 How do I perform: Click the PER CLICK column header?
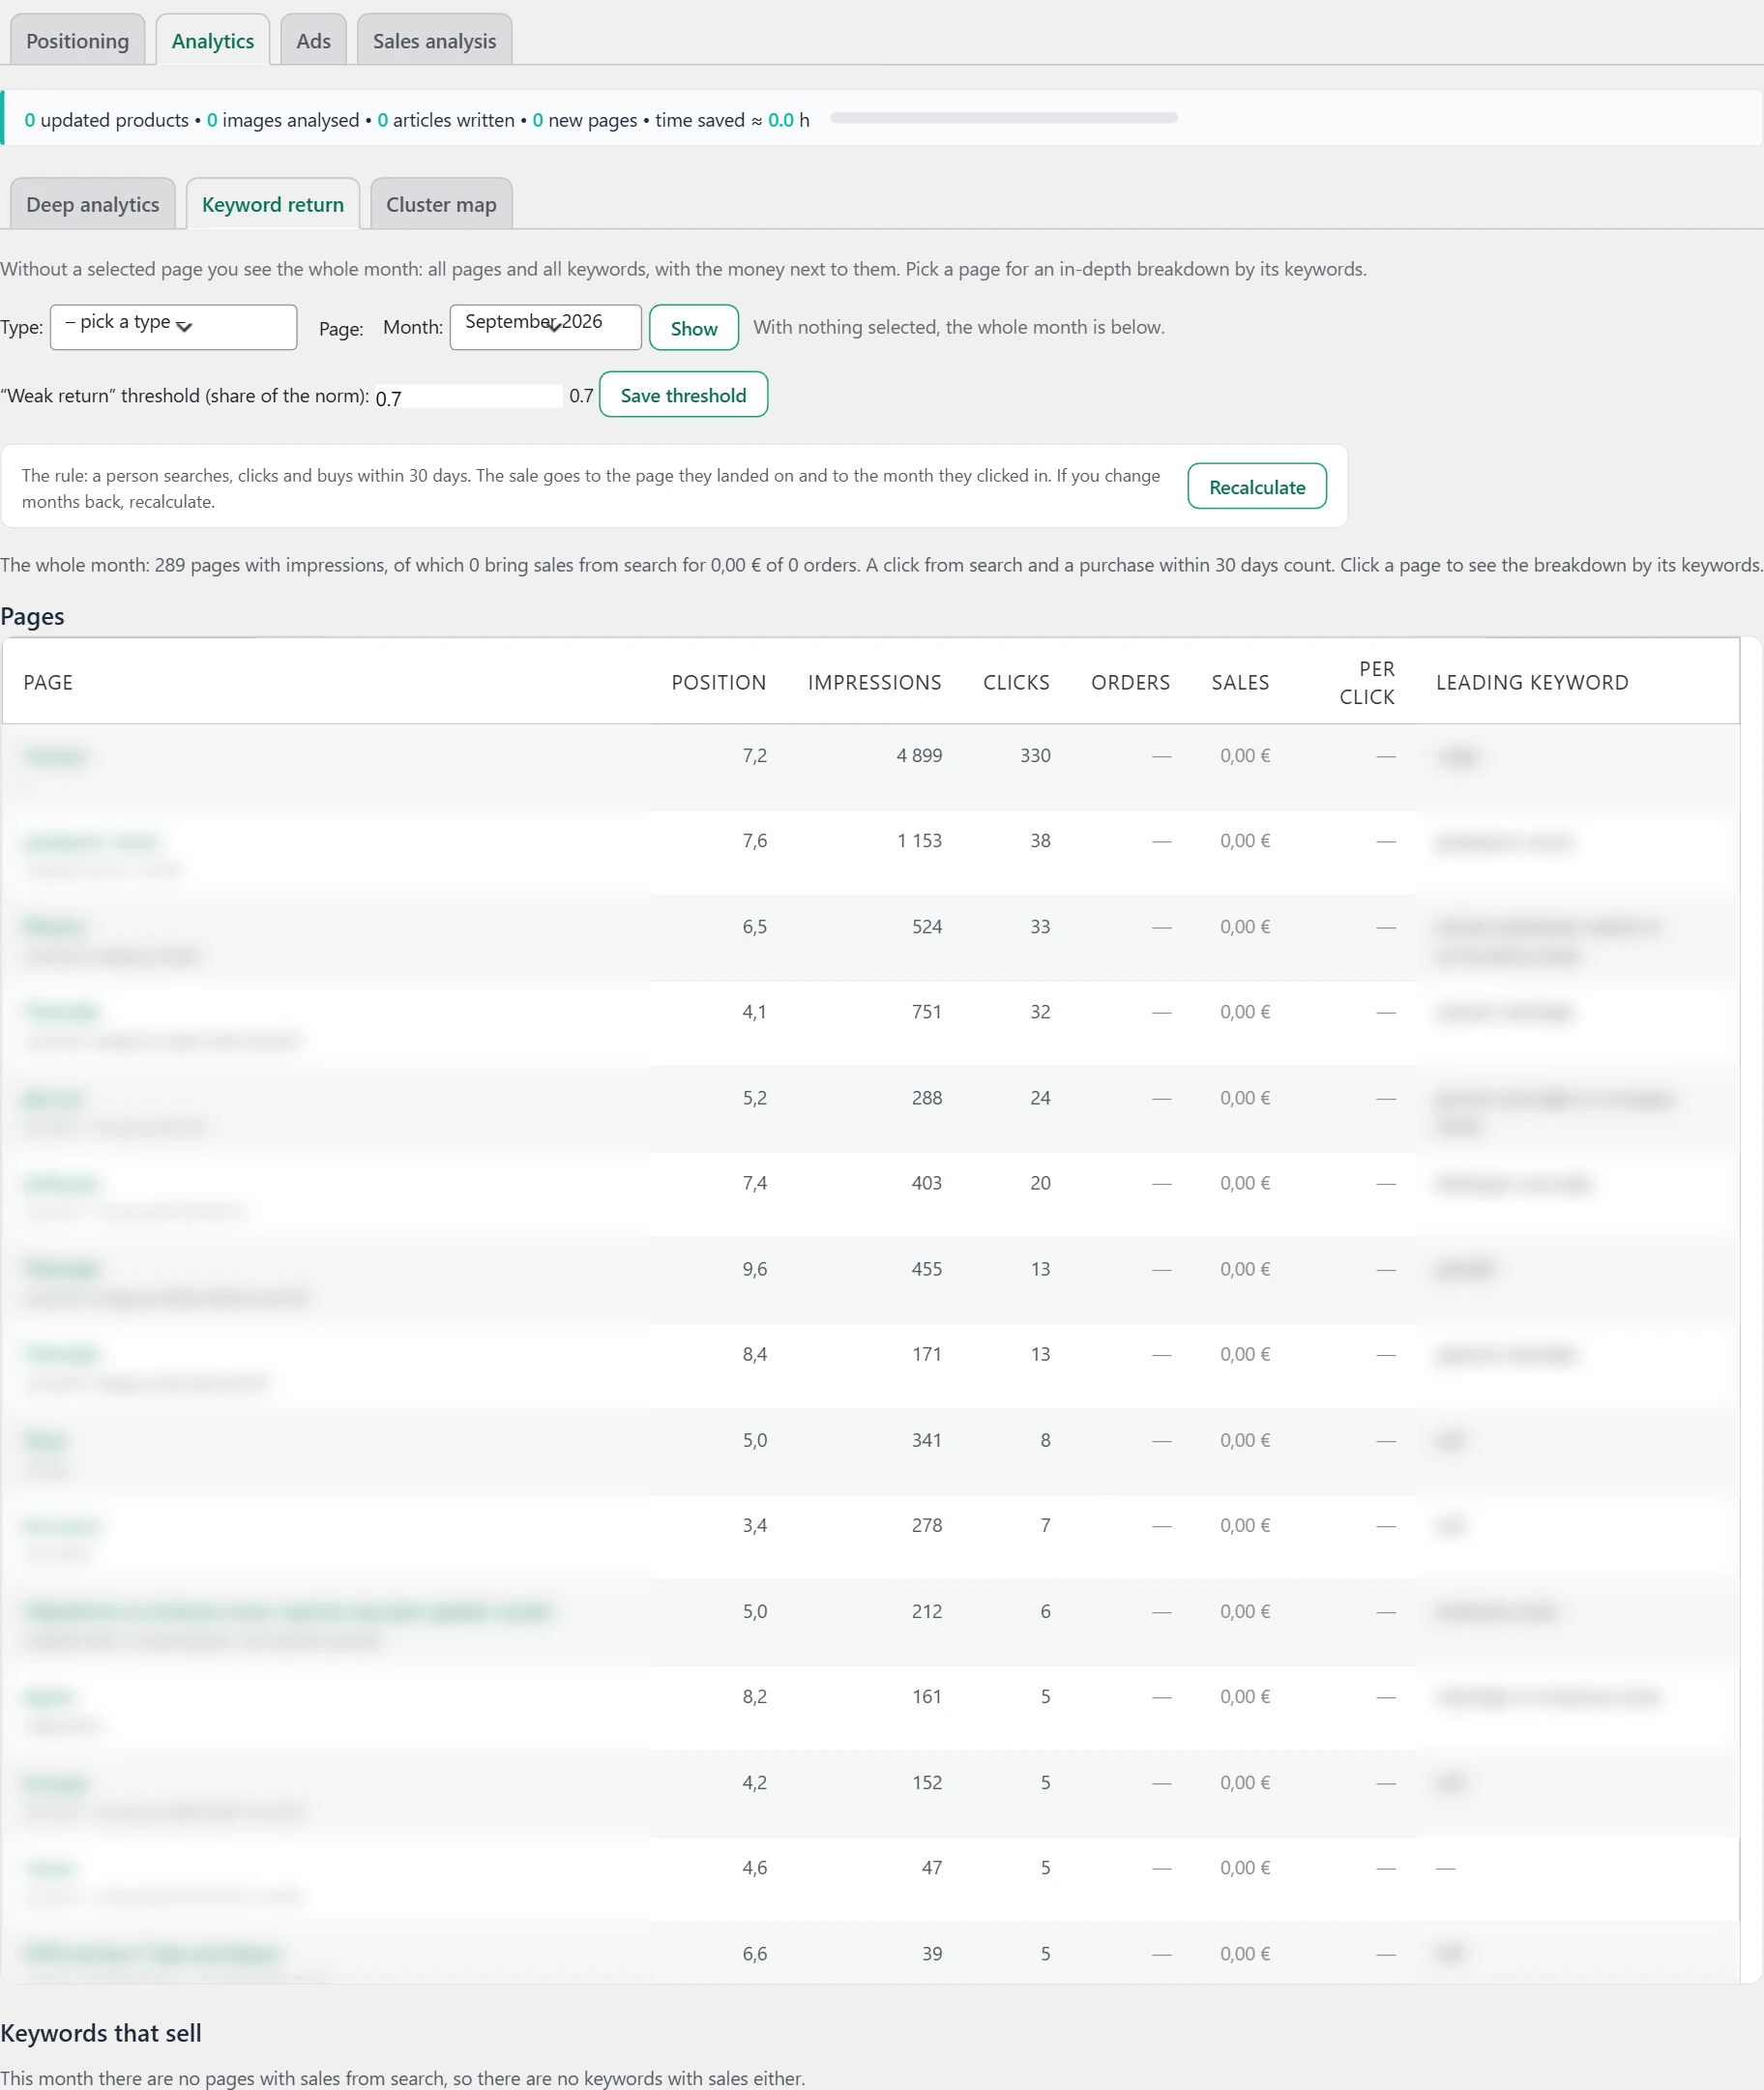point(1366,683)
